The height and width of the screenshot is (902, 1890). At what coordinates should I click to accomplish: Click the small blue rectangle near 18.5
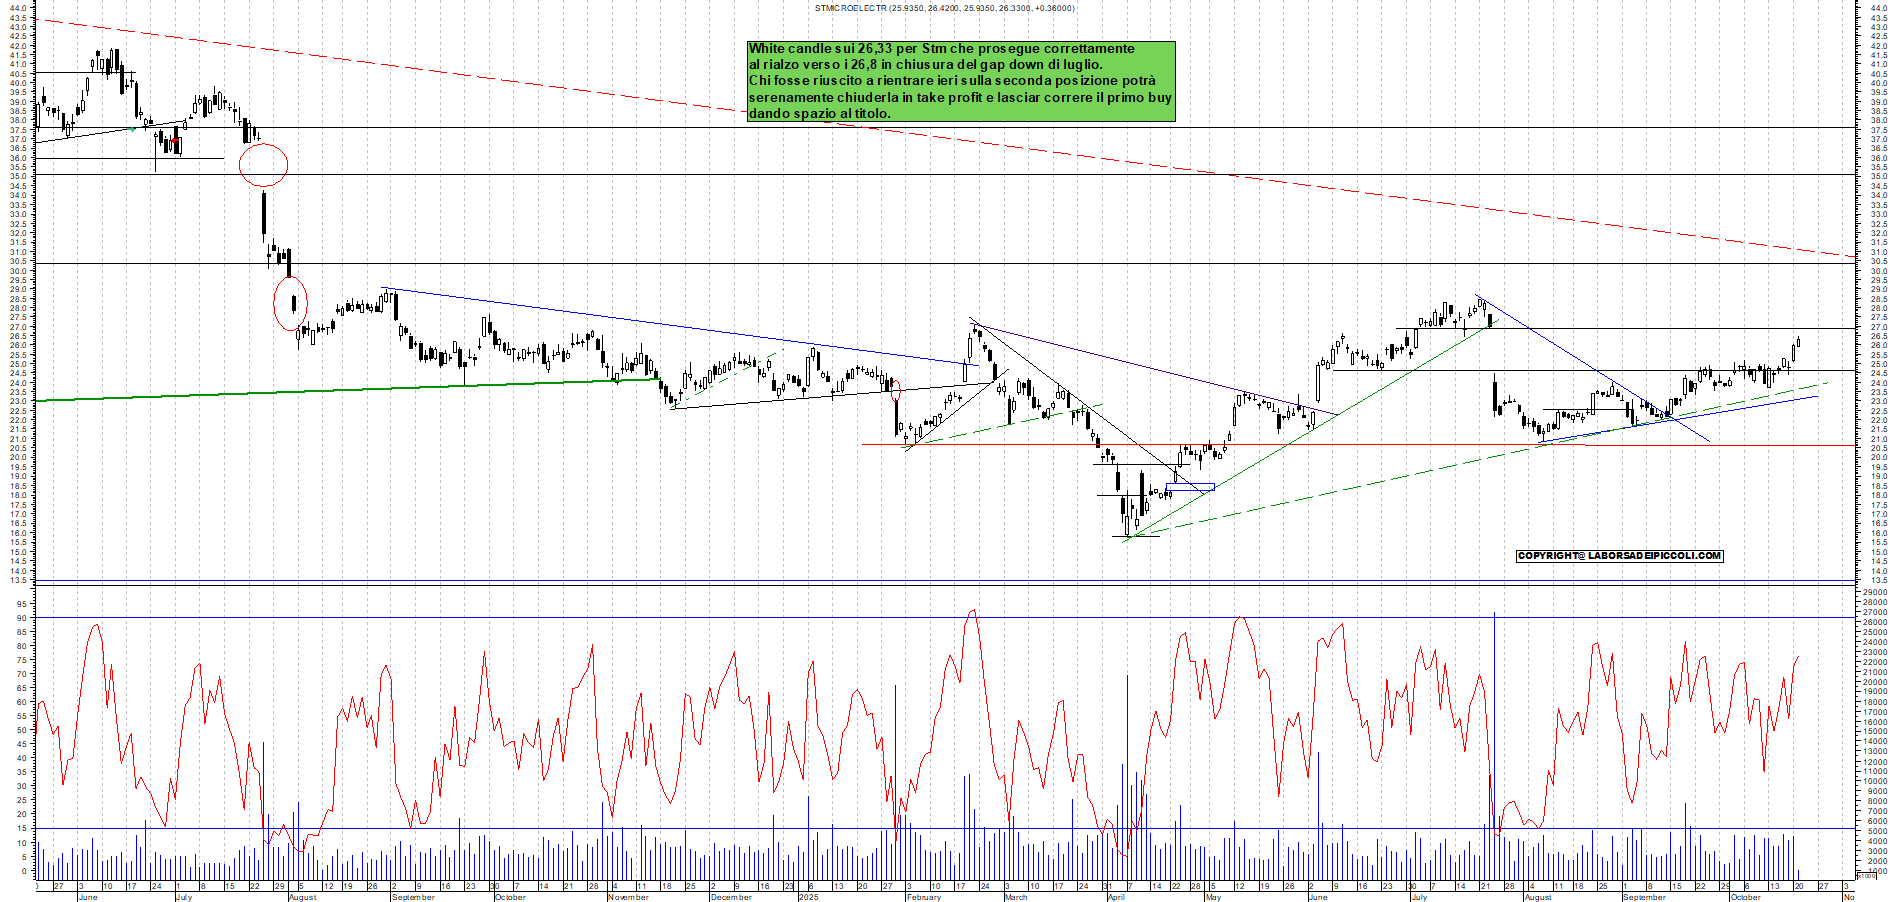1190,487
